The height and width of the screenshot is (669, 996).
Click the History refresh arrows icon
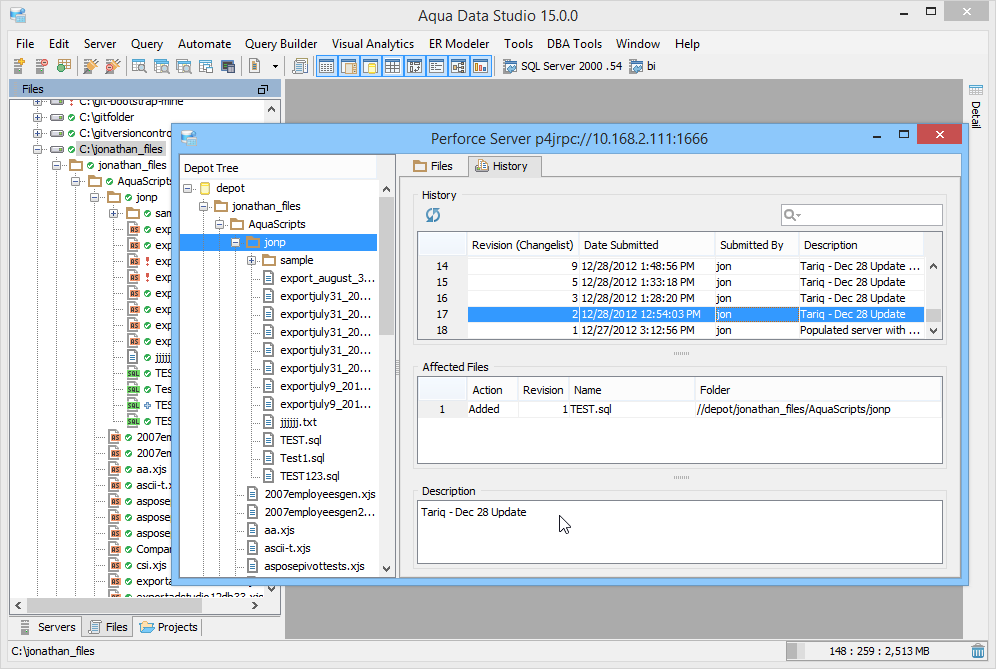tap(433, 215)
